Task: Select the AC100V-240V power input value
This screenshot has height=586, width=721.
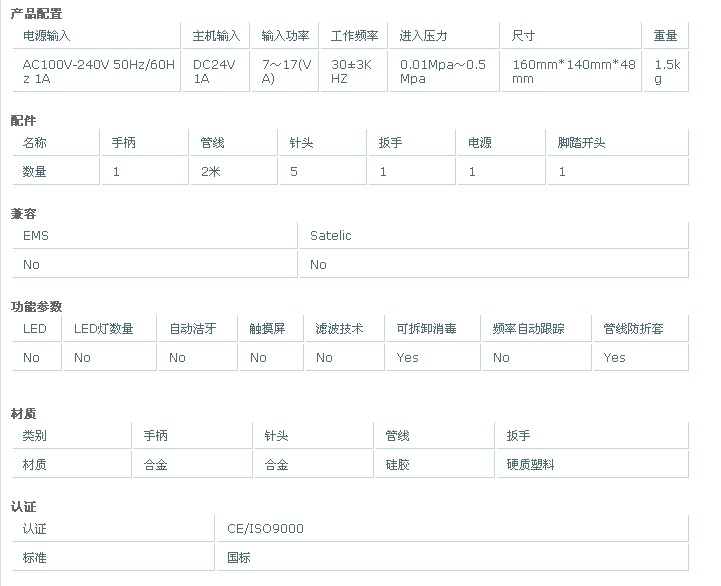Action: tap(98, 71)
